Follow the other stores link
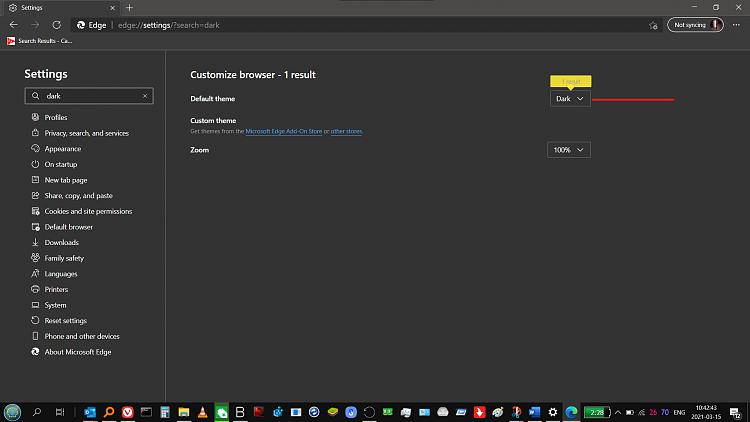 346,131
